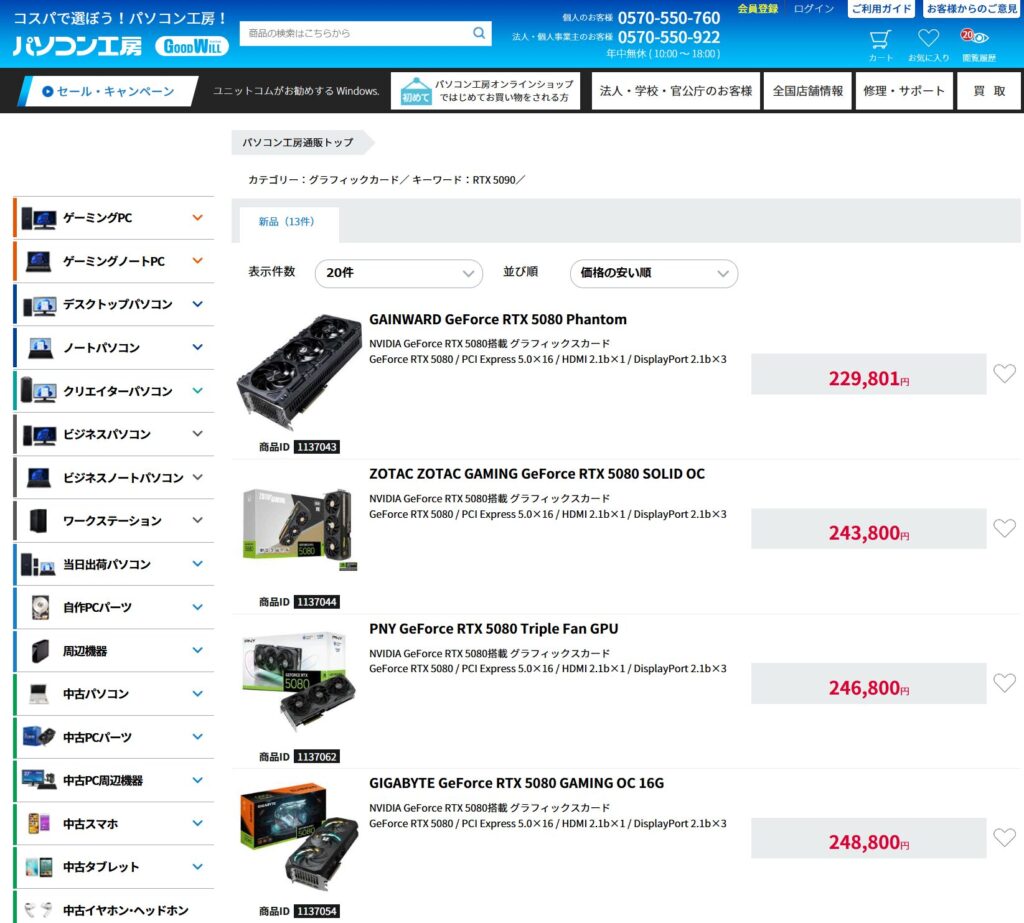The image size is (1024, 923).
Task: Click the パソコン工房 logo
Action: click(78, 46)
